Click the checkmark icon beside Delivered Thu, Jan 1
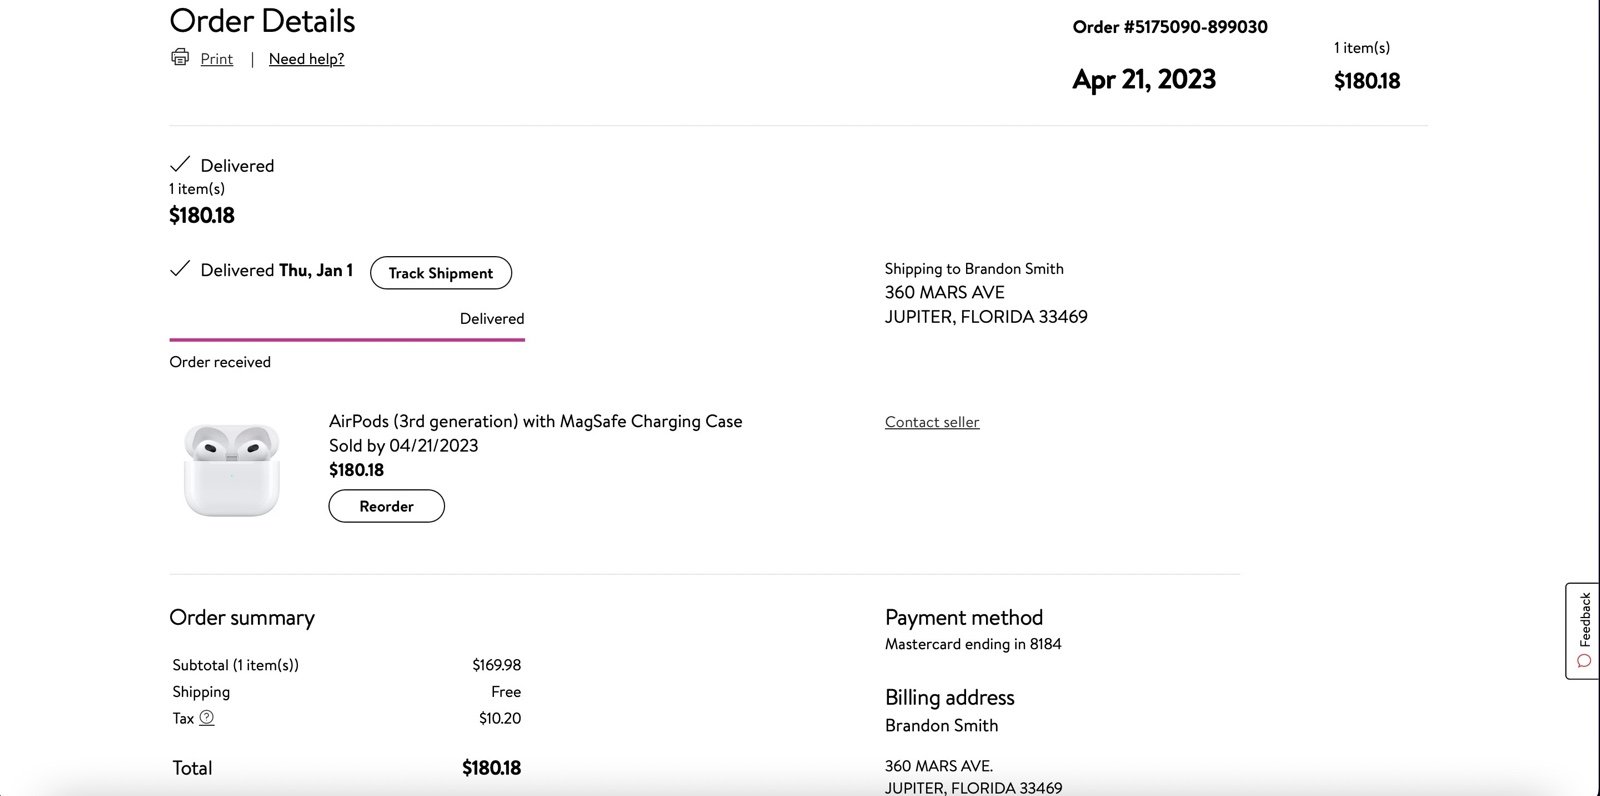 click(x=180, y=269)
